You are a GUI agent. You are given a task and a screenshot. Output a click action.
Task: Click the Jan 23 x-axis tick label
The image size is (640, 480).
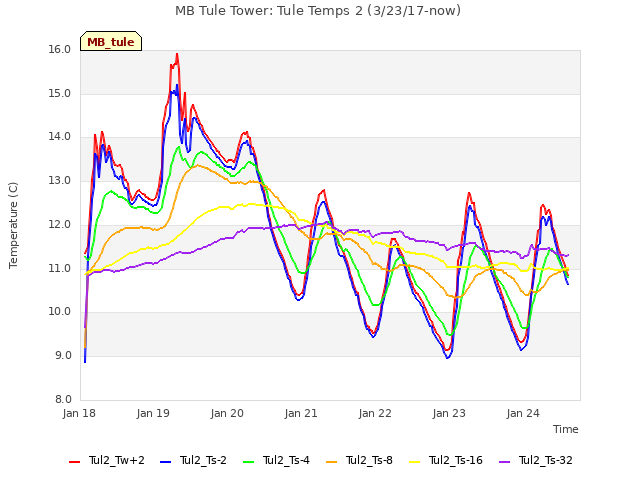[449, 413]
